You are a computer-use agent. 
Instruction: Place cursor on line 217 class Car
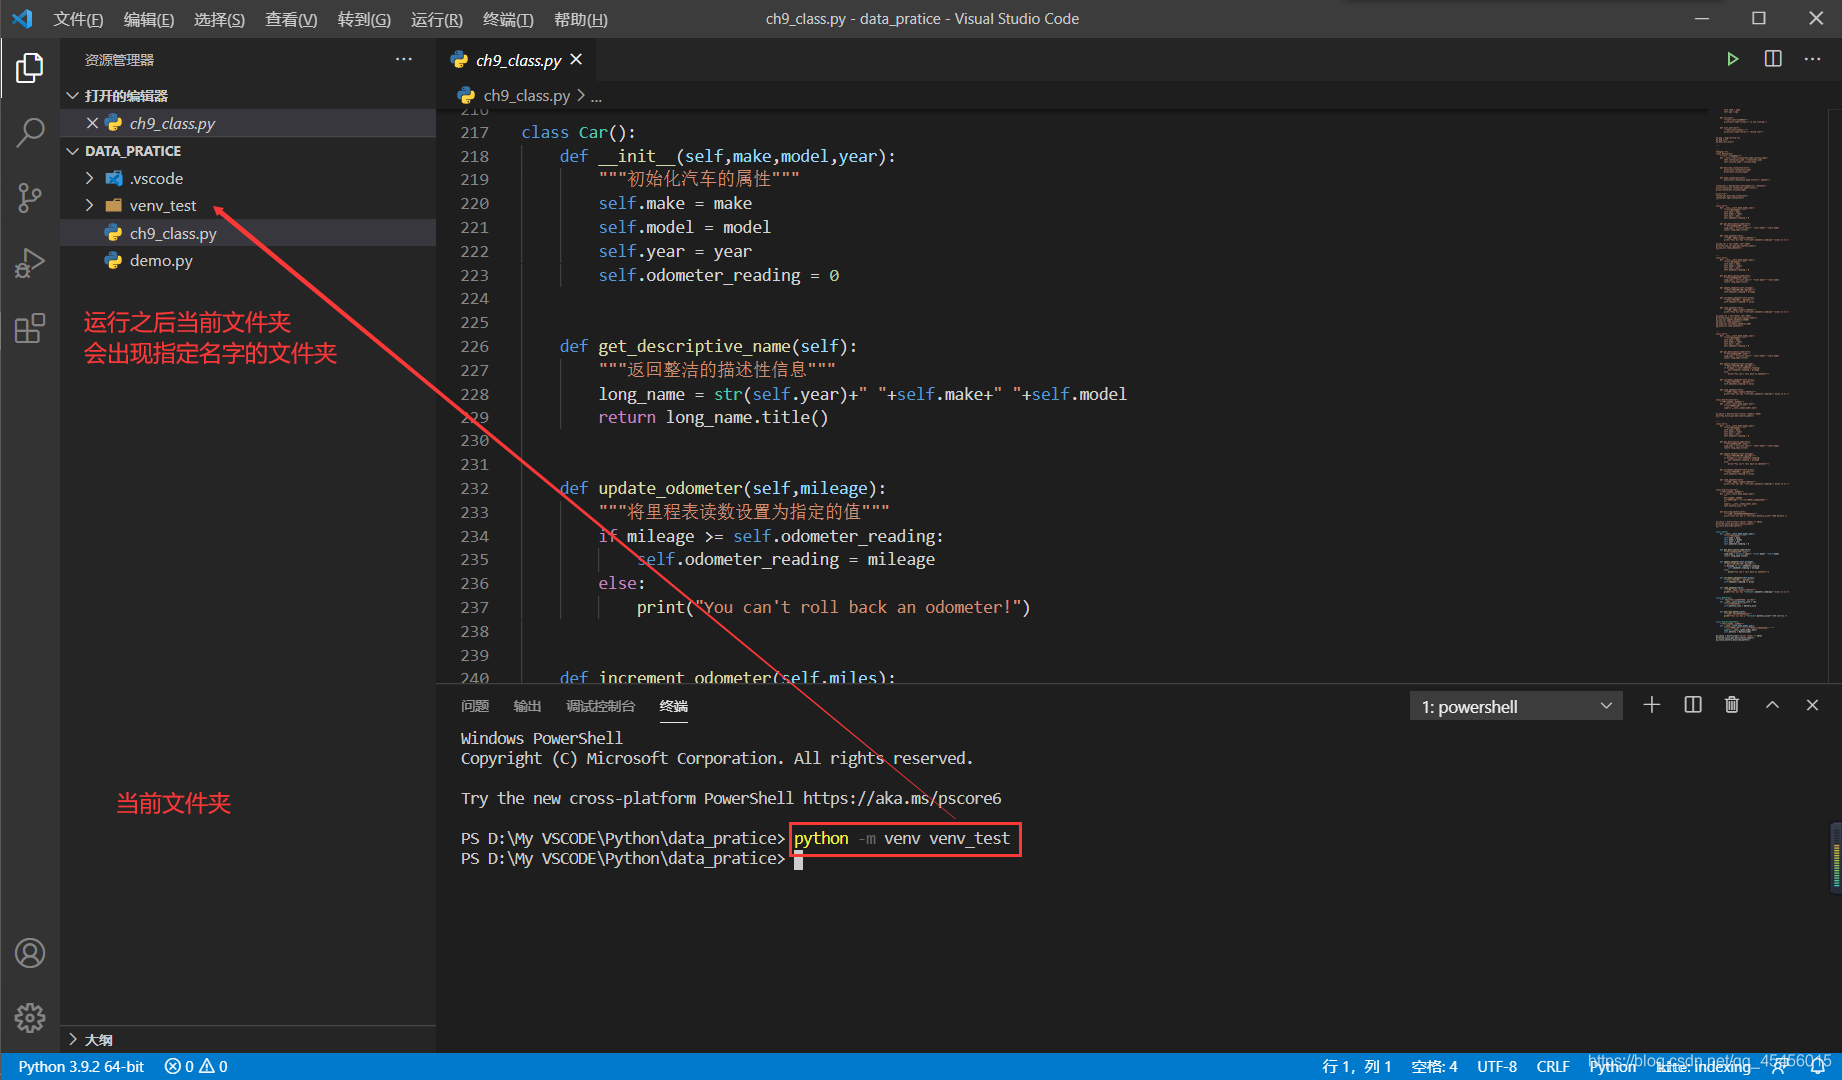[578, 132]
